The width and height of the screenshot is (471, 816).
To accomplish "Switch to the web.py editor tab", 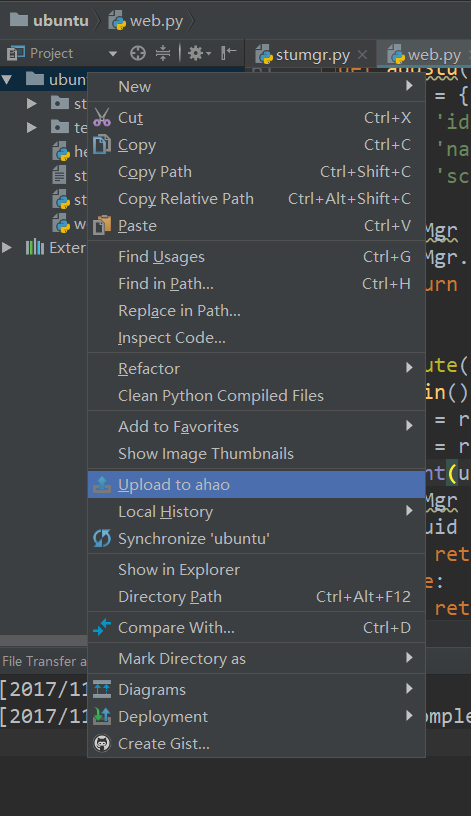I will [424, 55].
